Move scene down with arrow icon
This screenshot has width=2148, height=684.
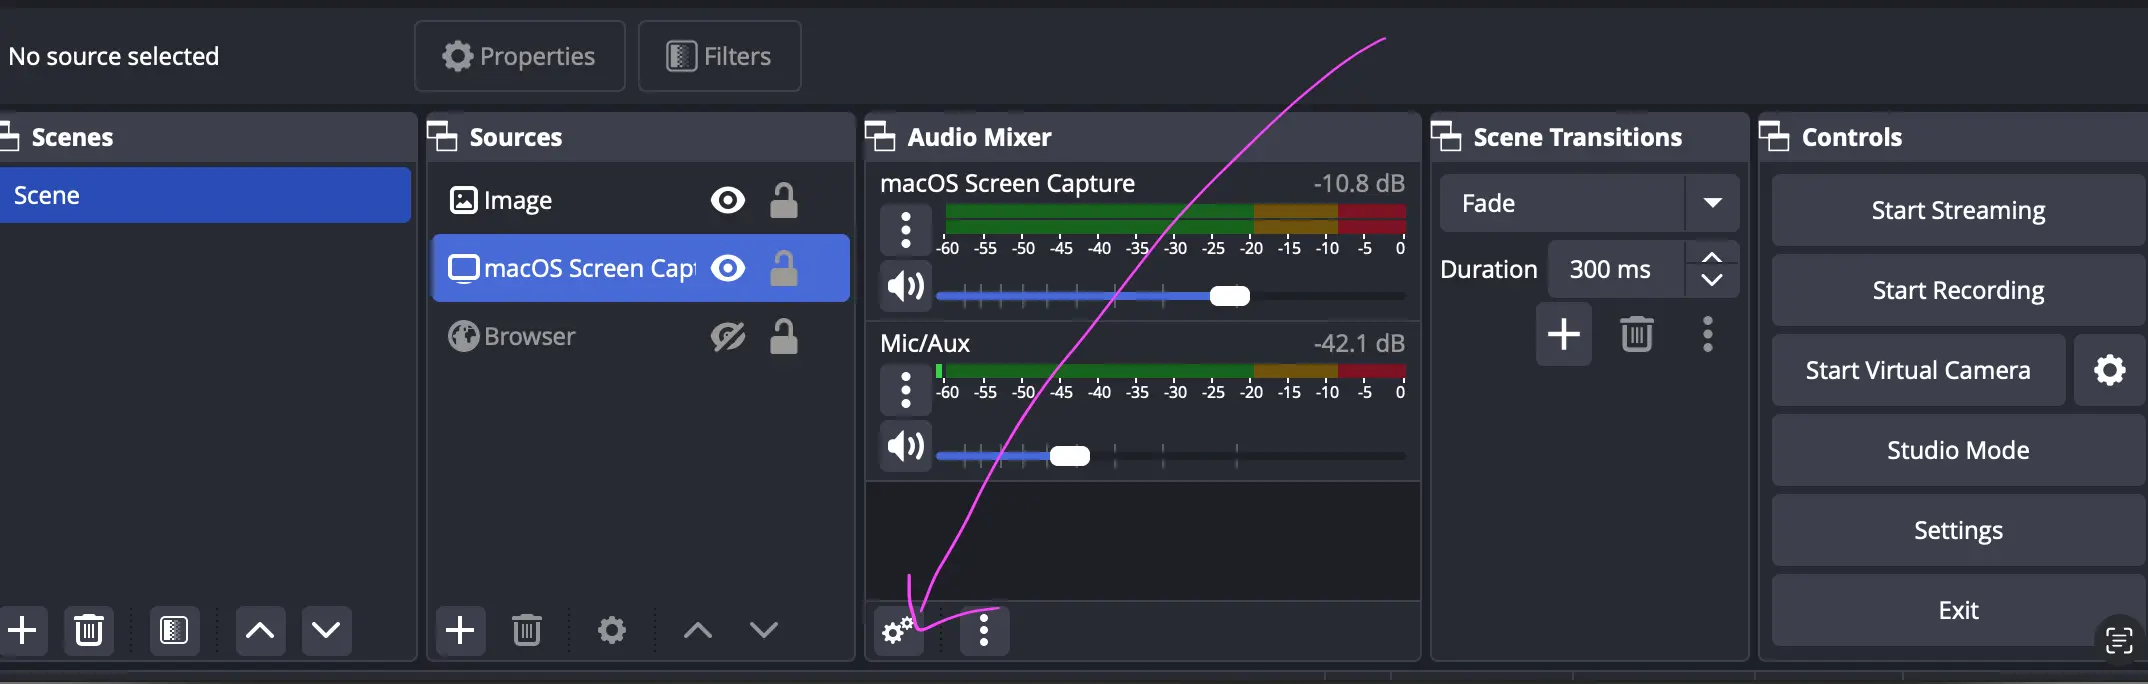[x=326, y=630]
